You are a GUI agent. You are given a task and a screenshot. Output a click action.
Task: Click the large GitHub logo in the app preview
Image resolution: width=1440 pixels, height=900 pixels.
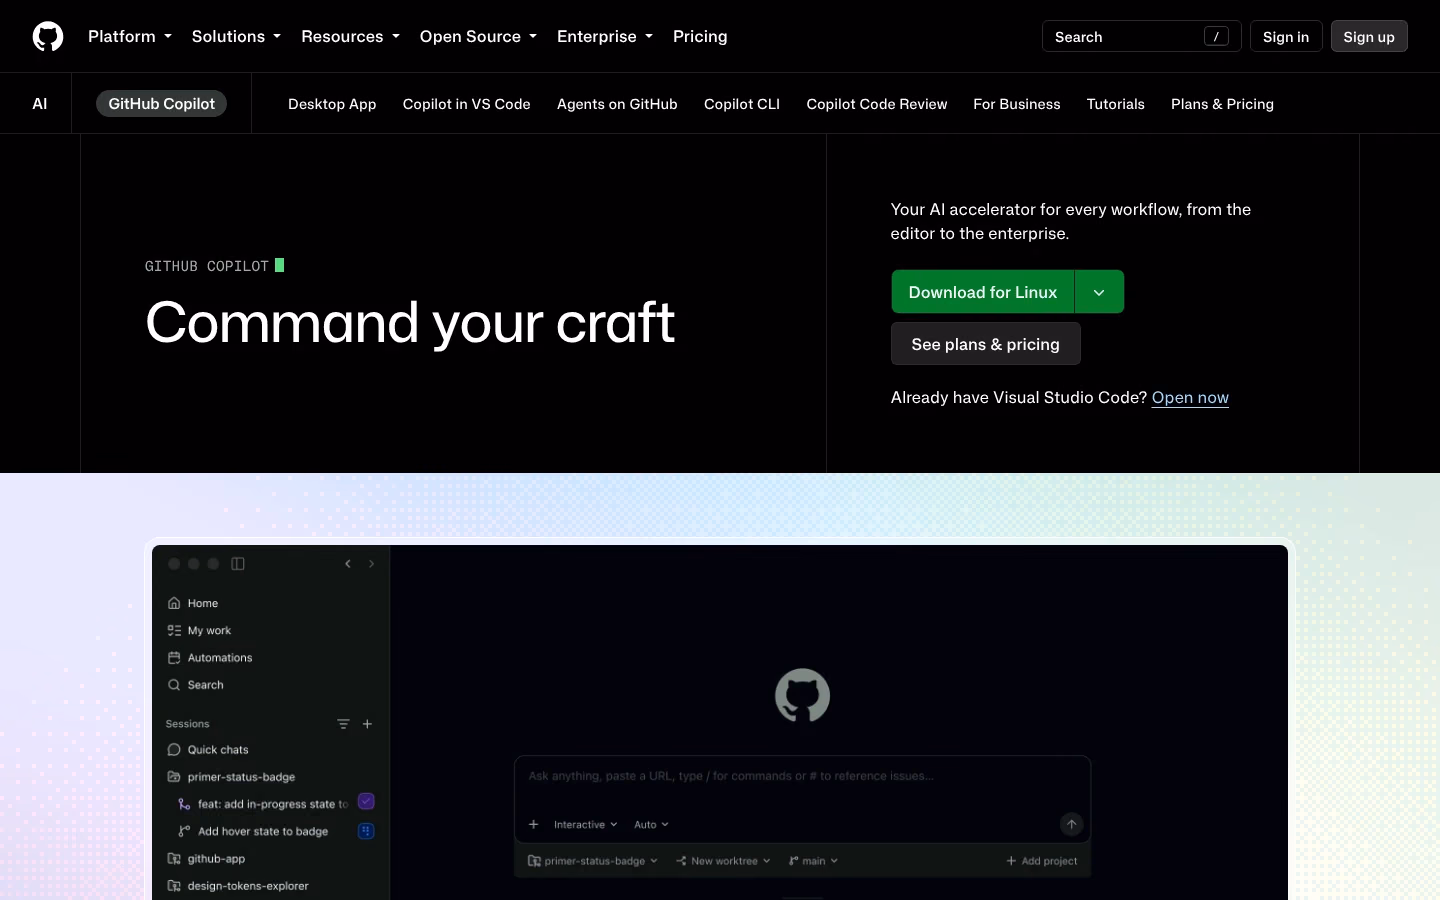(x=802, y=695)
